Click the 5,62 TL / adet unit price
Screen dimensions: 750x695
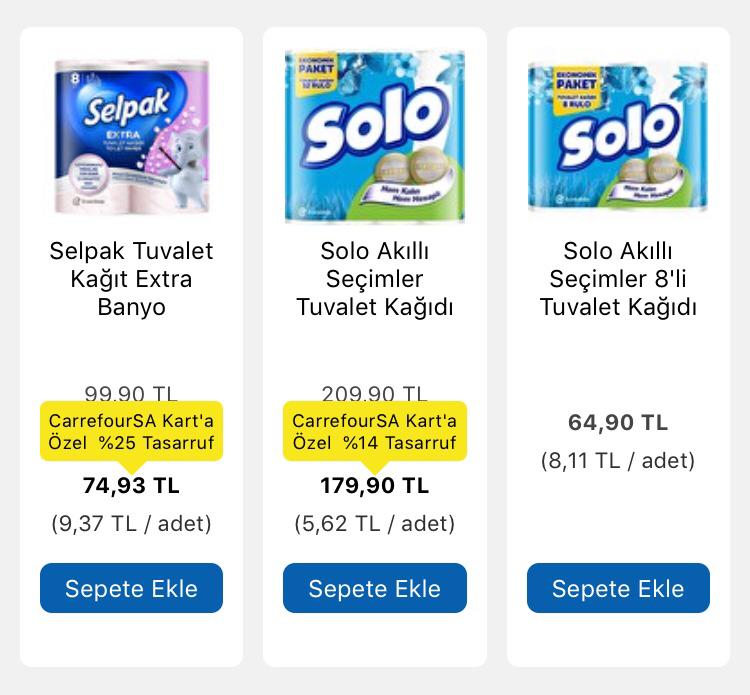pos(375,523)
